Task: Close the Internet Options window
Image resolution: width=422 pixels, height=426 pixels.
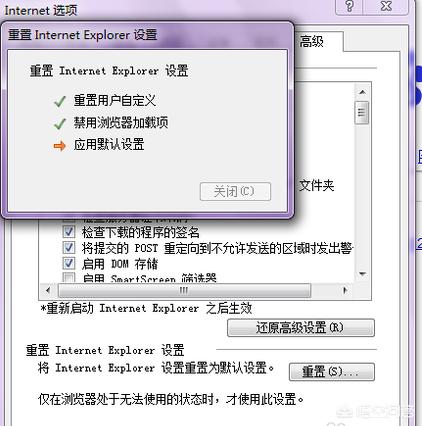Action: [386, 6]
